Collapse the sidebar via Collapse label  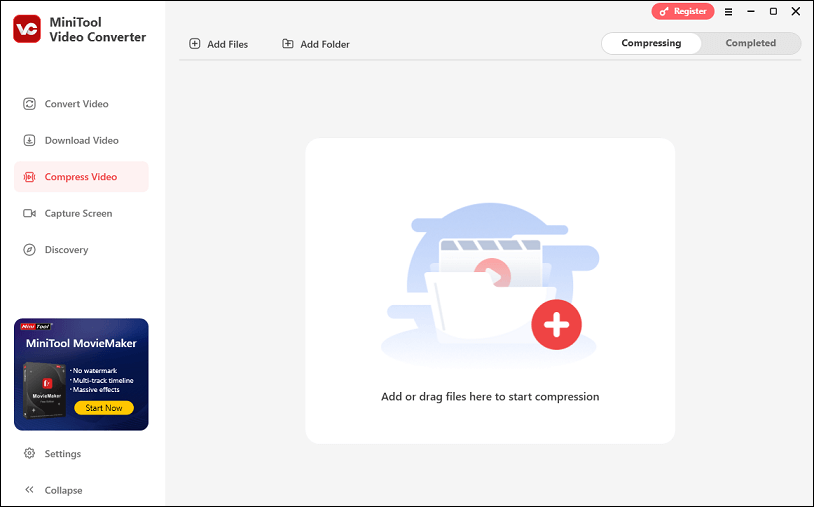pos(63,490)
